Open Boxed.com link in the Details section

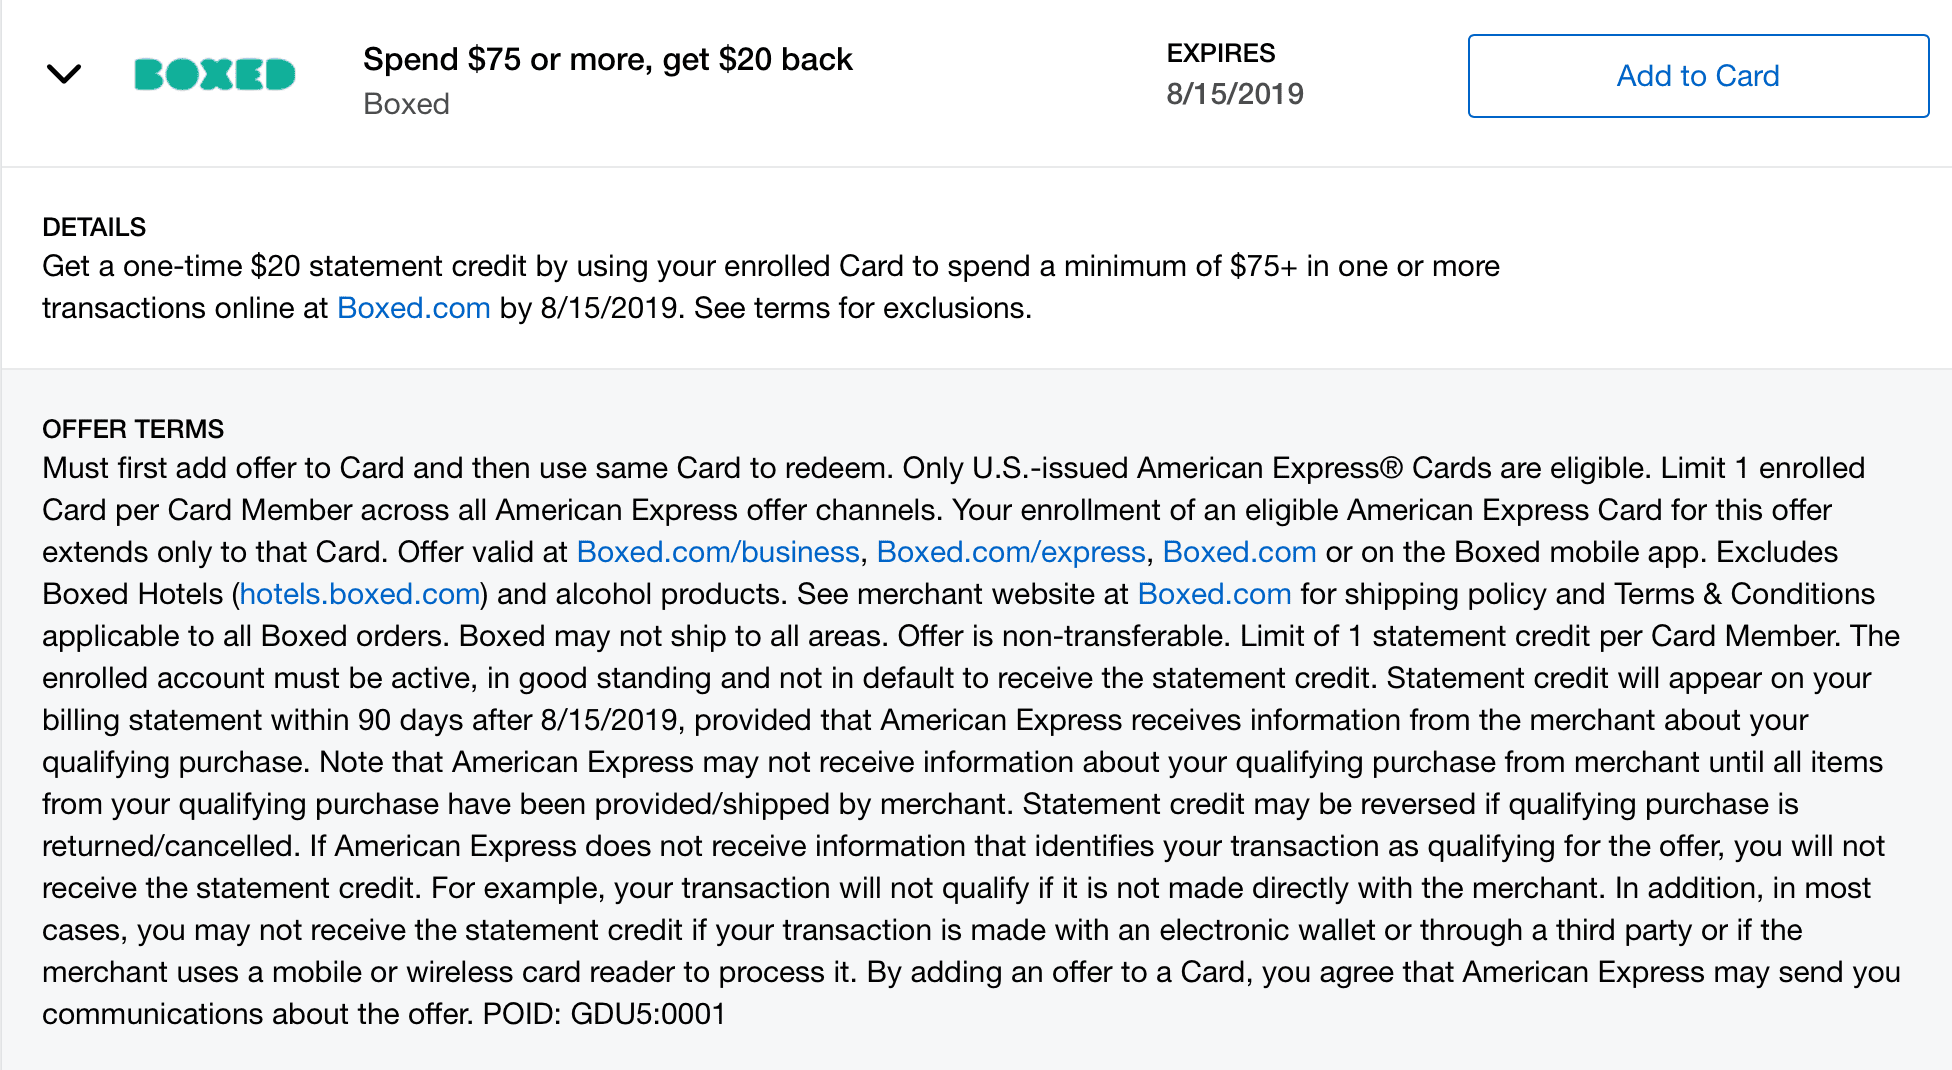pos(413,308)
